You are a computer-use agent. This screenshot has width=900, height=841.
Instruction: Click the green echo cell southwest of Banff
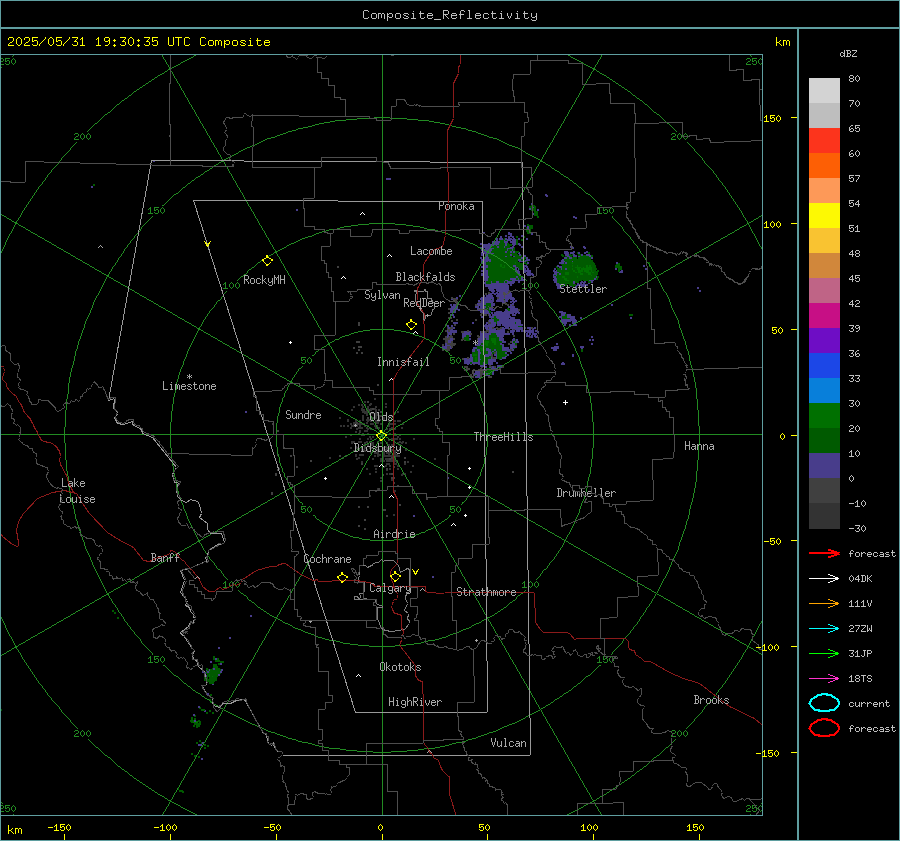click(213, 672)
